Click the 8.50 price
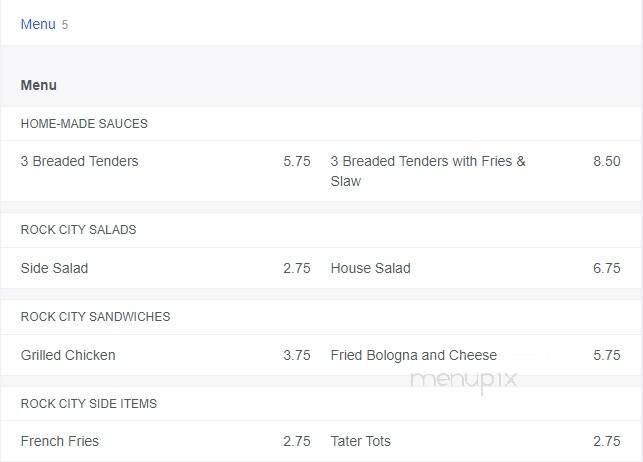Screen dimensions: 643x462 tap(607, 161)
